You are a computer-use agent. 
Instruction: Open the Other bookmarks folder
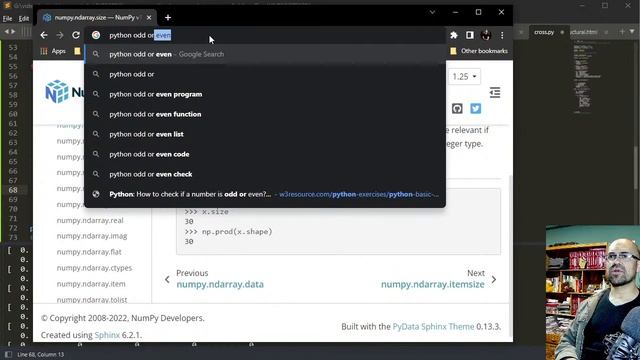click(x=479, y=51)
